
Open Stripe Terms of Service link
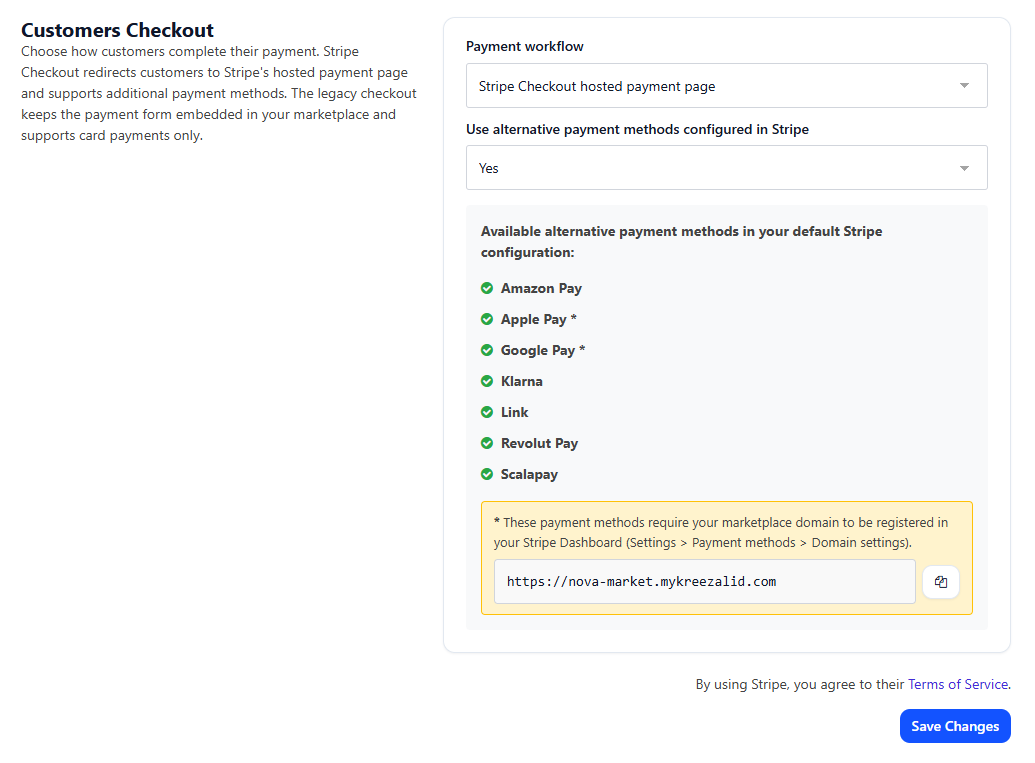point(958,684)
